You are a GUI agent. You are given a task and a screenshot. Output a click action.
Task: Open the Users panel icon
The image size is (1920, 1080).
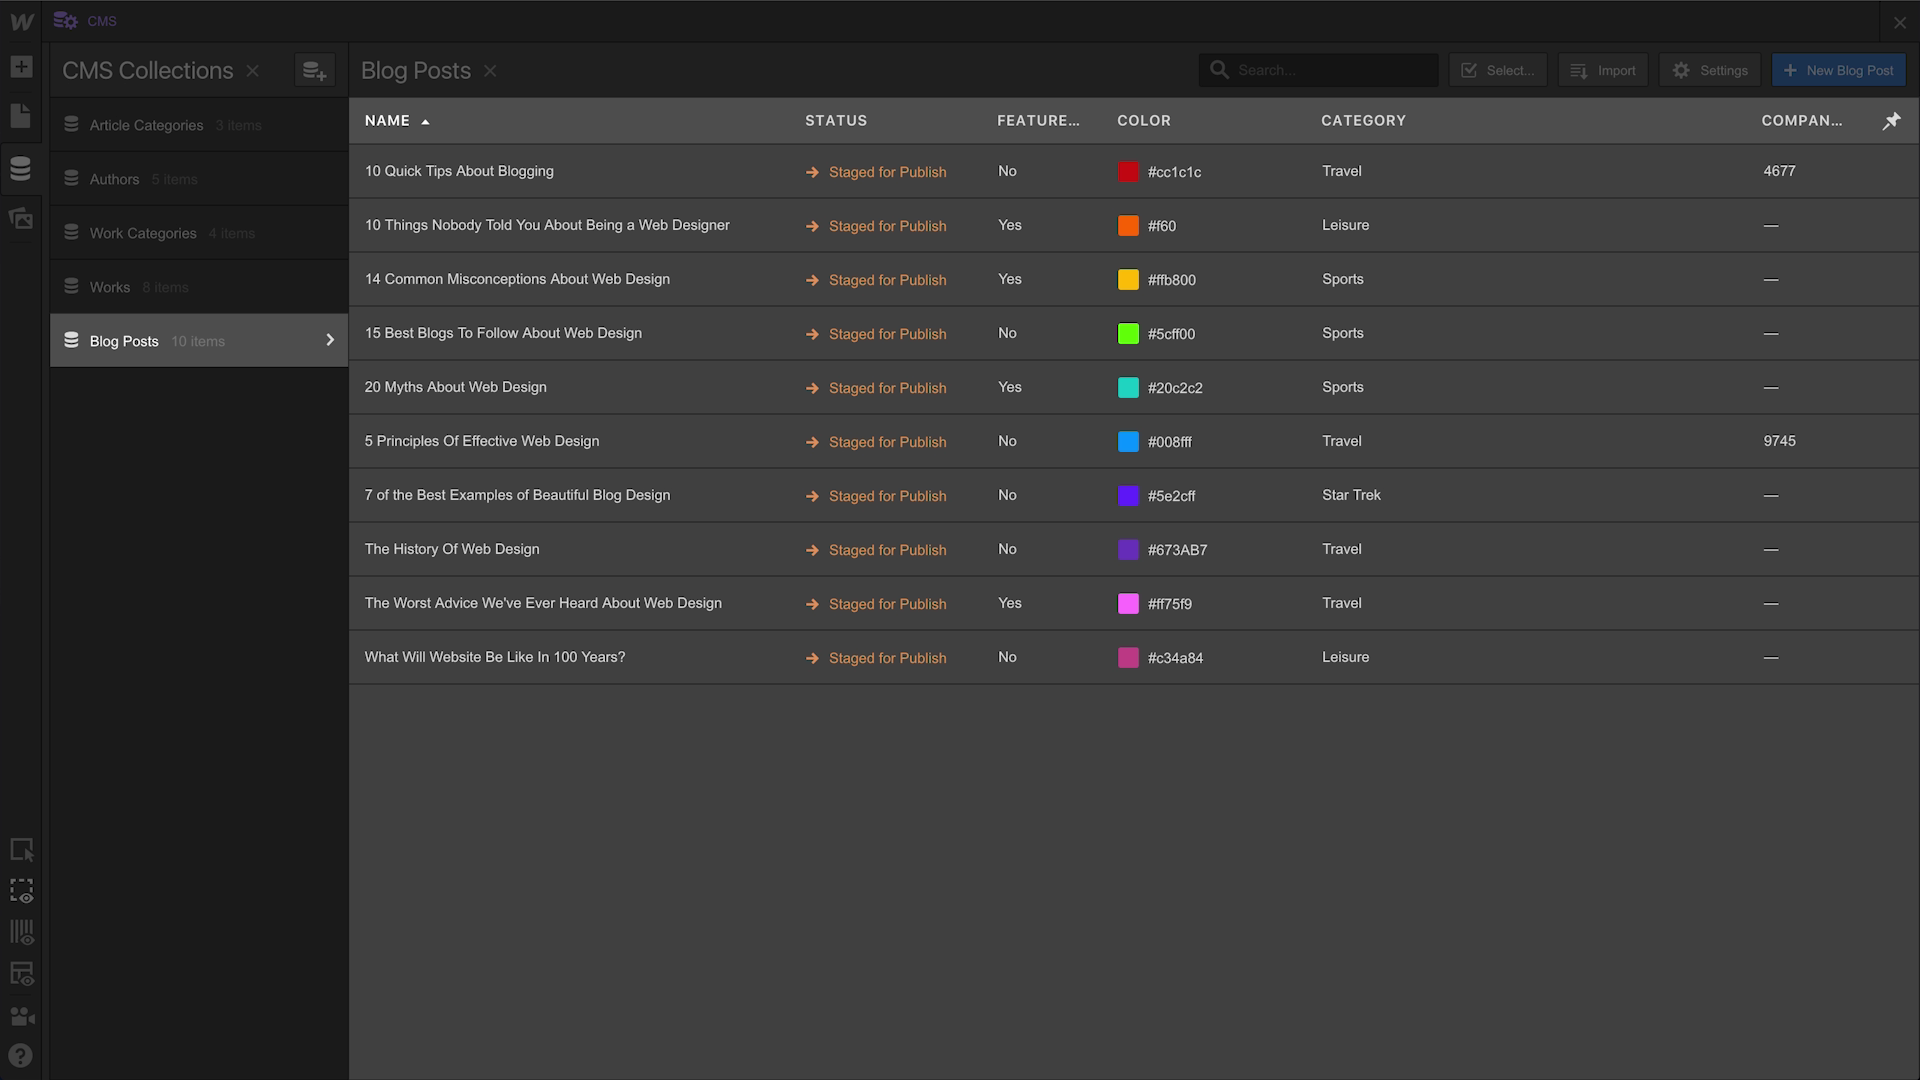click(22, 1016)
